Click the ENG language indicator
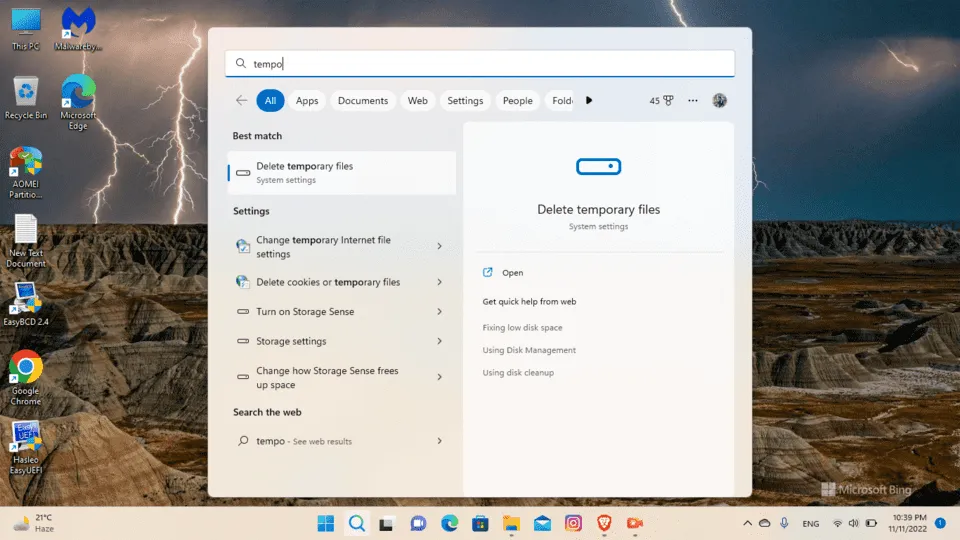960x540 pixels. click(811, 523)
